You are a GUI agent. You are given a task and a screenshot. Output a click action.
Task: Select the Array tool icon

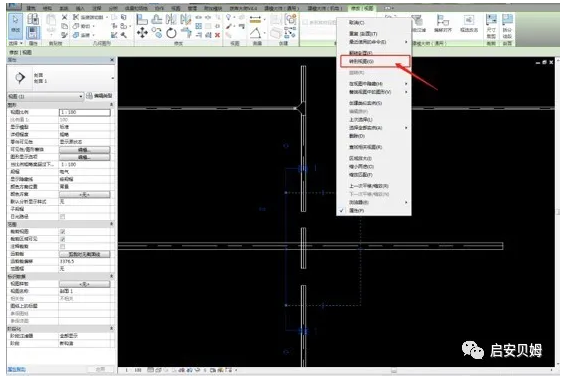(x=198, y=26)
